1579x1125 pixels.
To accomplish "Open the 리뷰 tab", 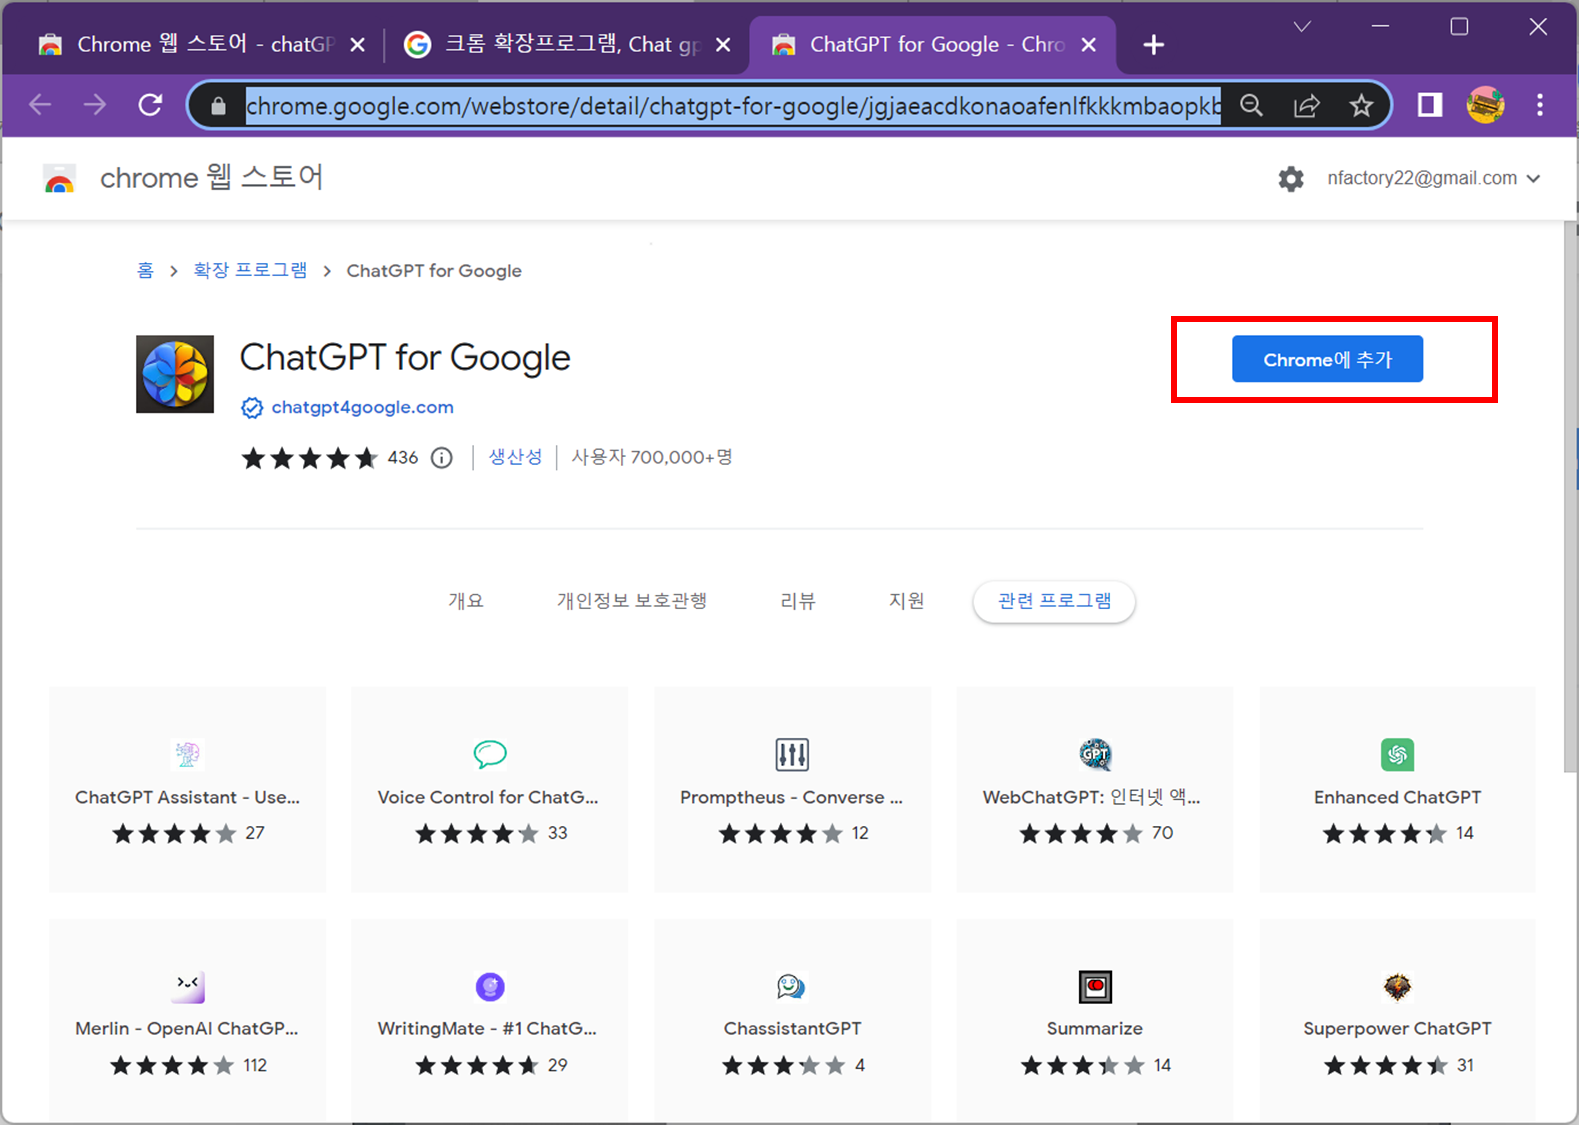I will 798,601.
